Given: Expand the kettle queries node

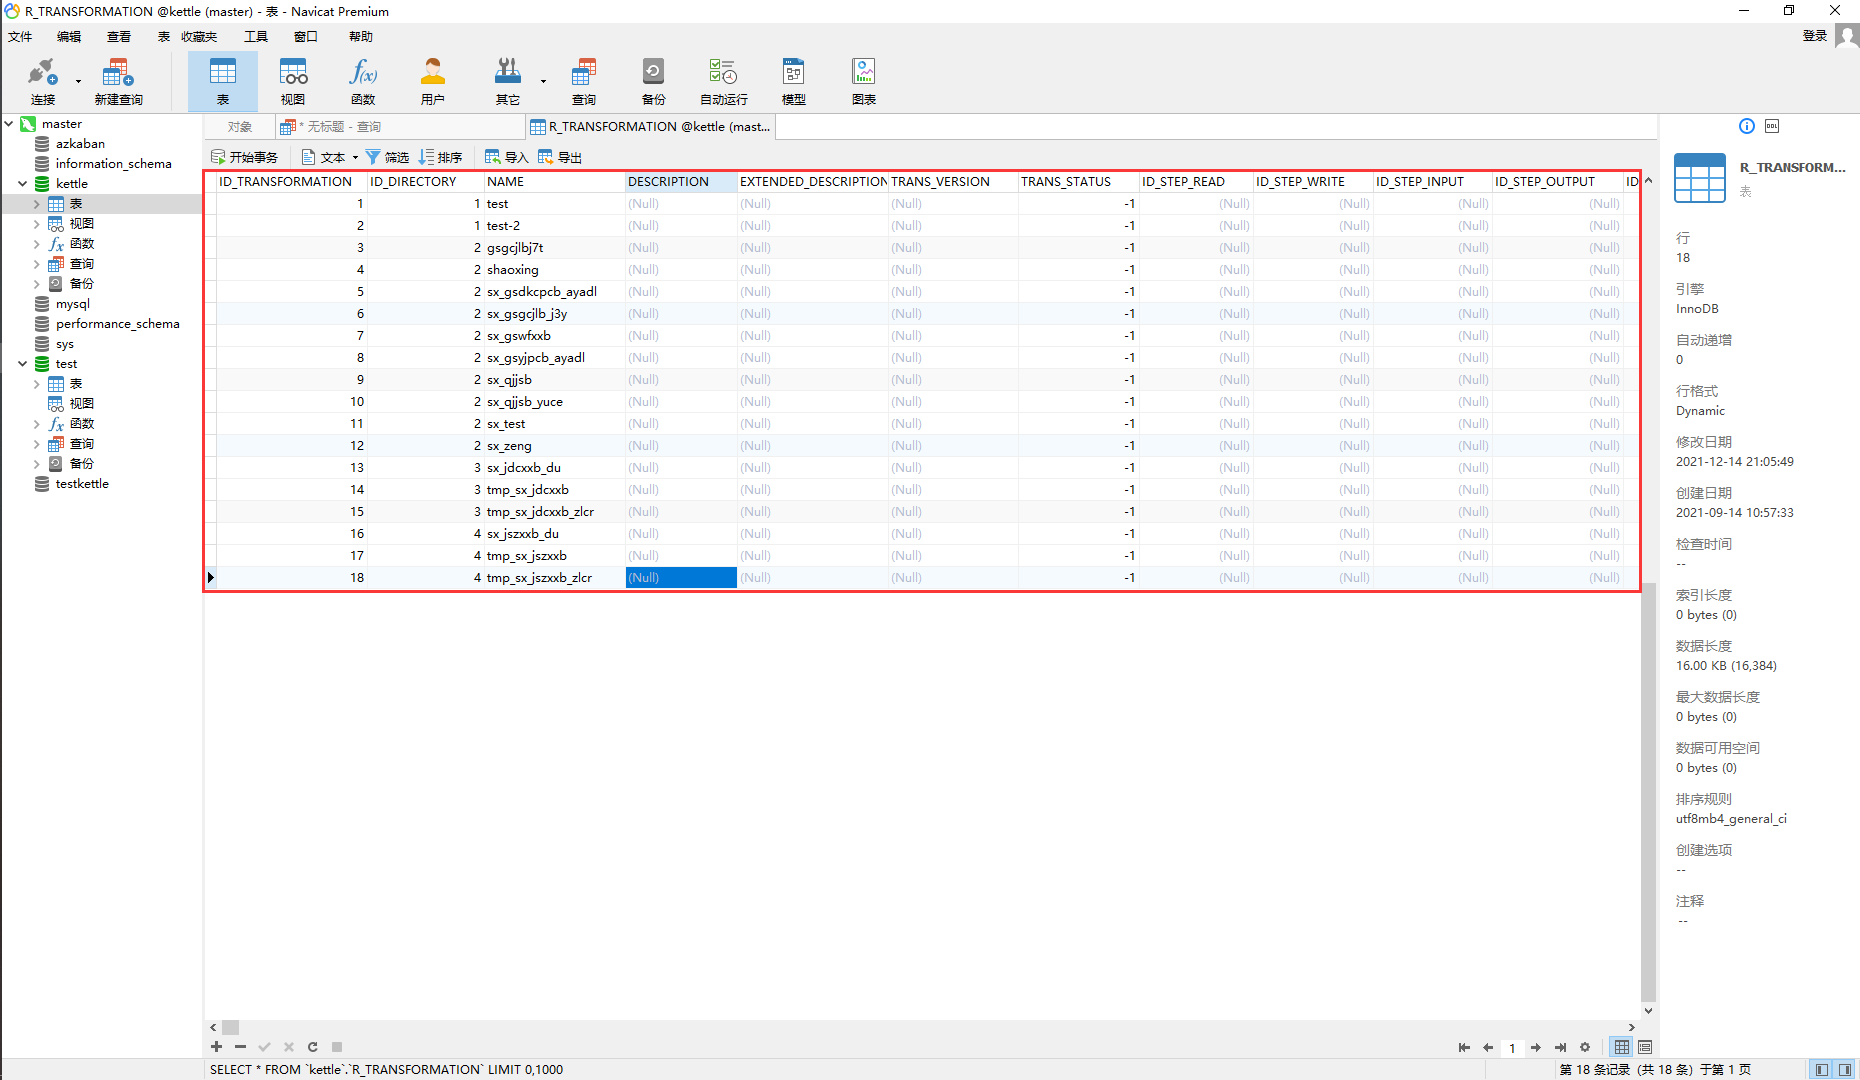Looking at the screenshot, I should click(37, 263).
